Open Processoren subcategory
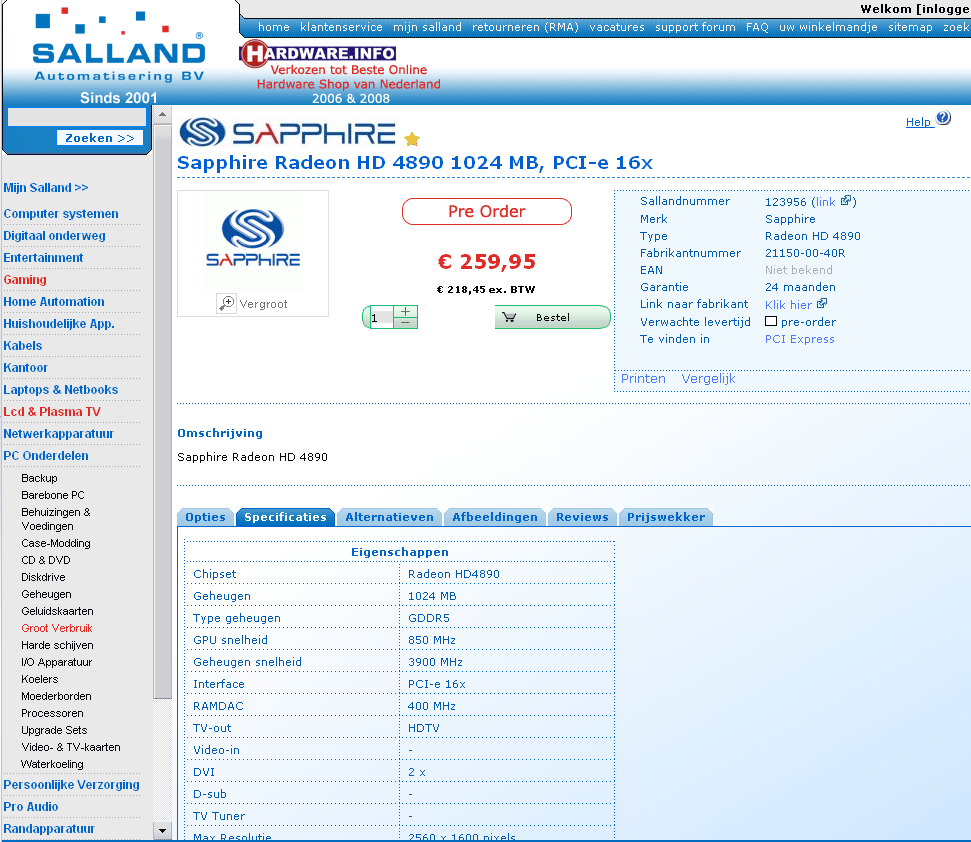Image resolution: width=971 pixels, height=842 pixels. [52, 713]
